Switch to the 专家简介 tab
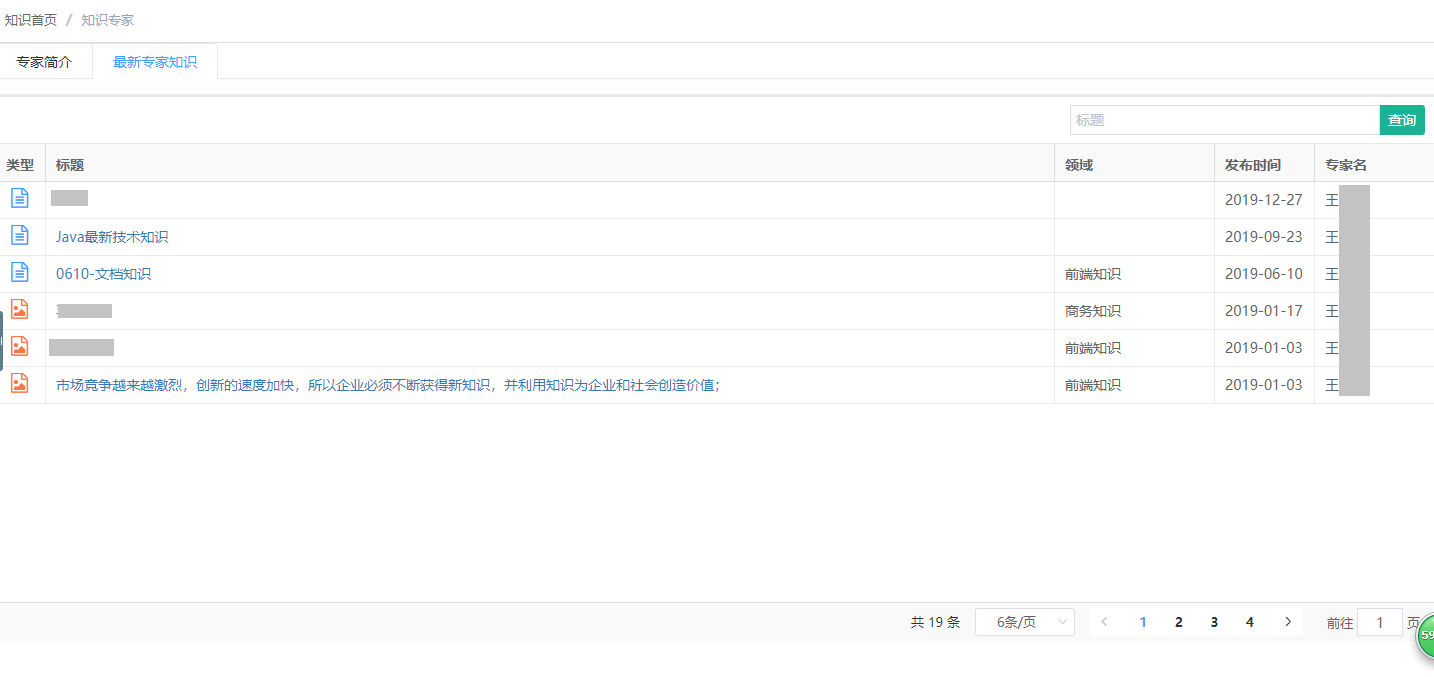The height and width of the screenshot is (677, 1434). coord(44,62)
